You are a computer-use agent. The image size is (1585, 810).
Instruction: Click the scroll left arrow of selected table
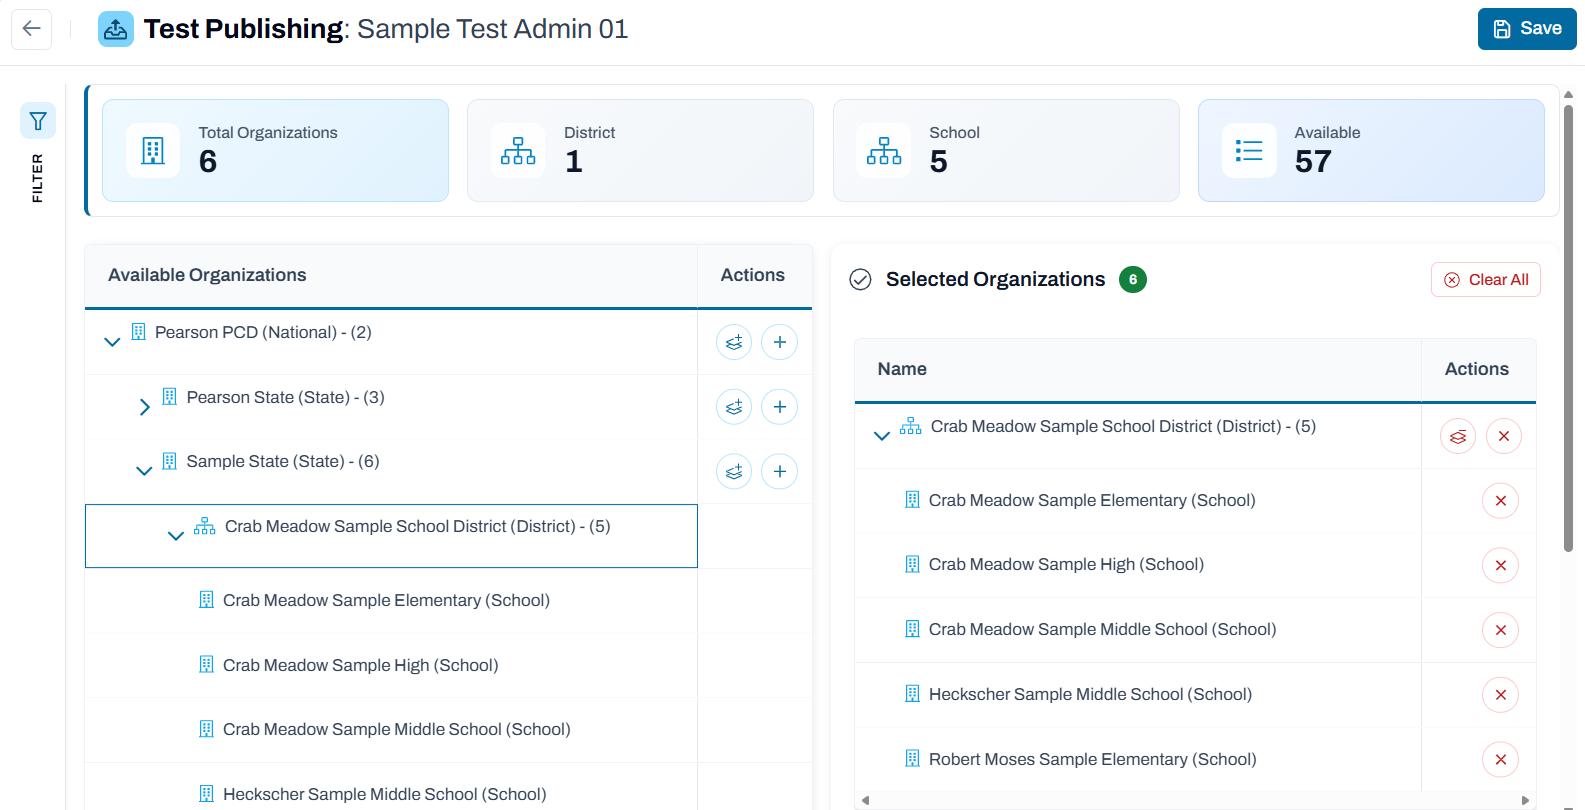click(865, 800)
